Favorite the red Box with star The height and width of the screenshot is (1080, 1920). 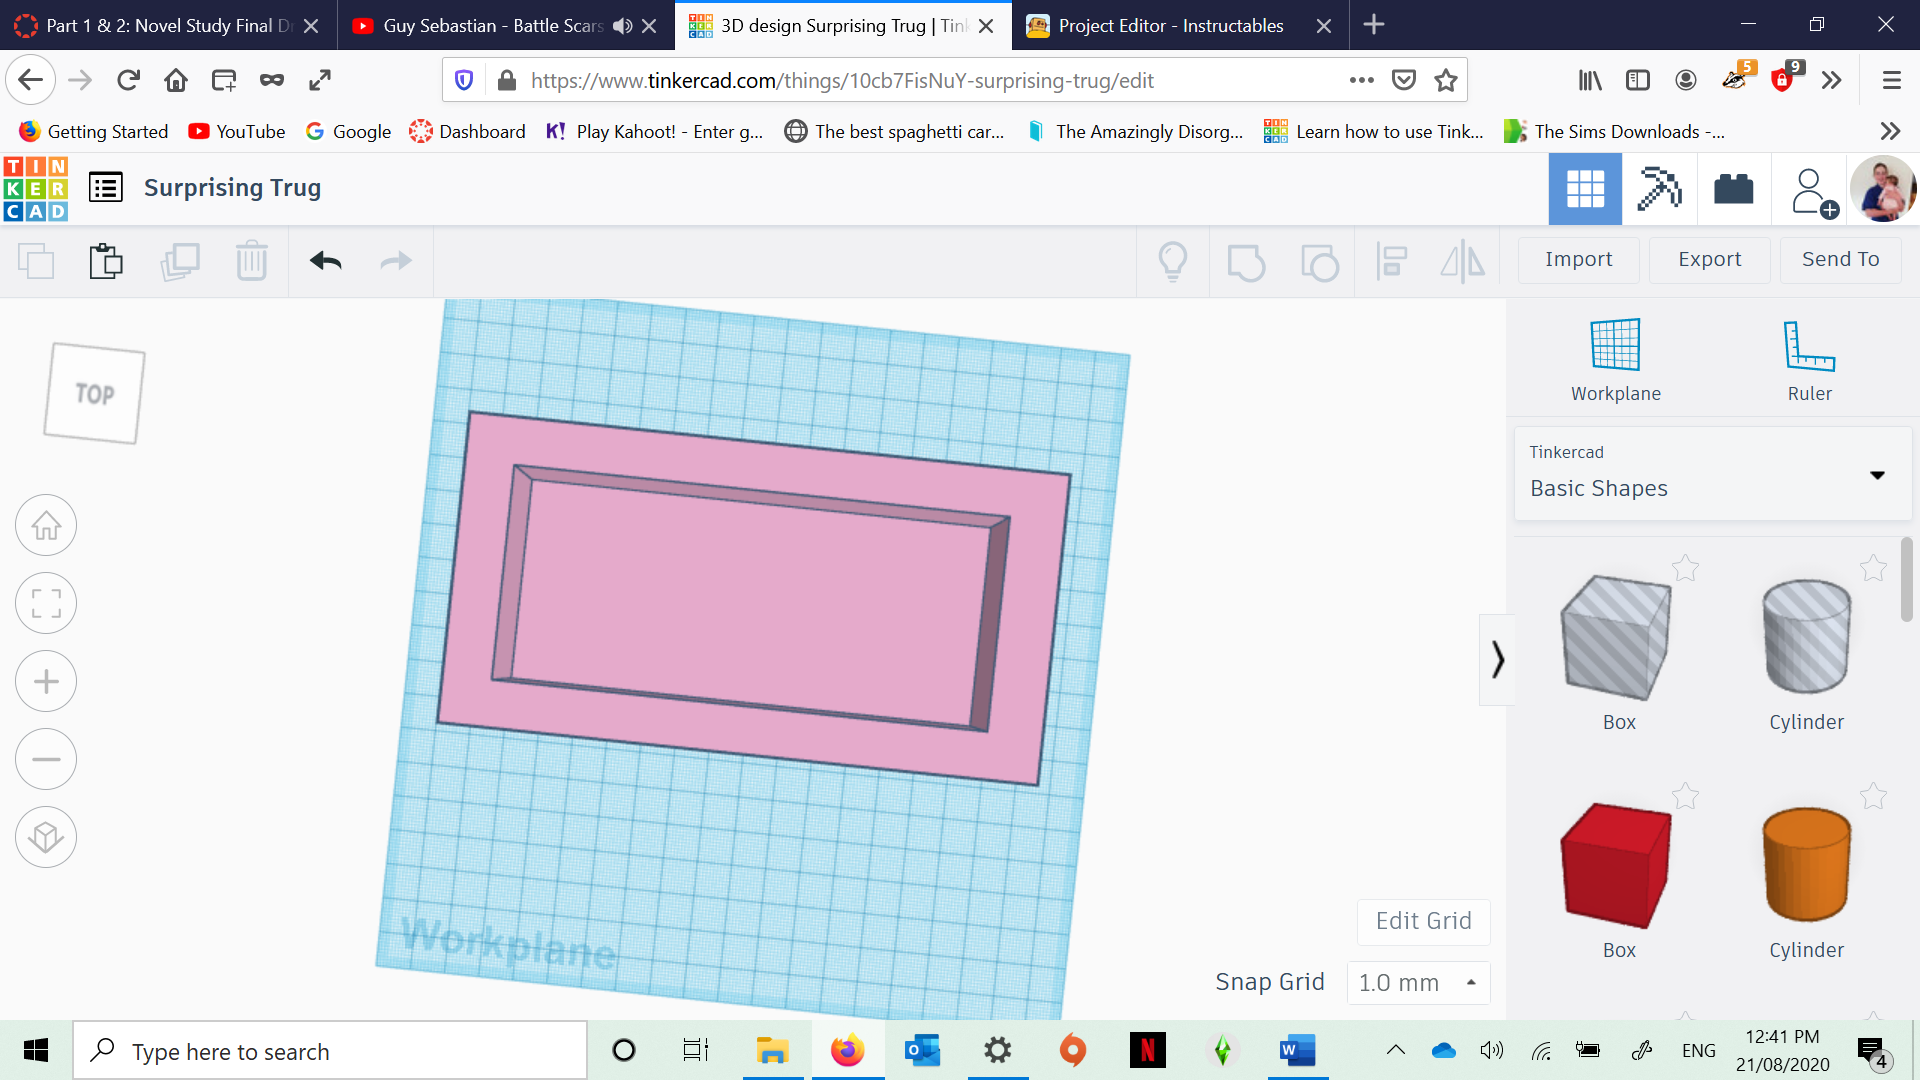coord(1686,797)
